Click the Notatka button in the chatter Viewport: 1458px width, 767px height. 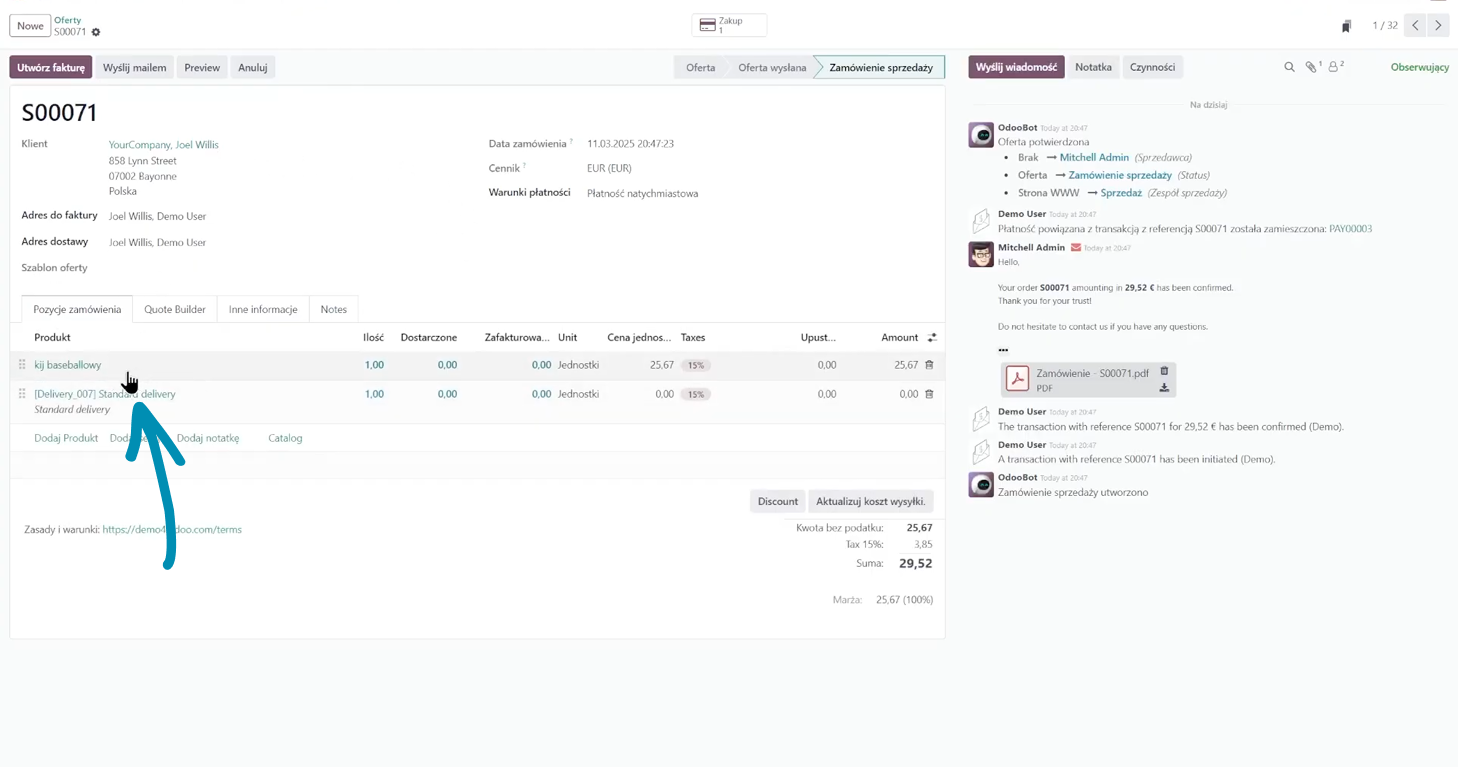click(1093, 67)
